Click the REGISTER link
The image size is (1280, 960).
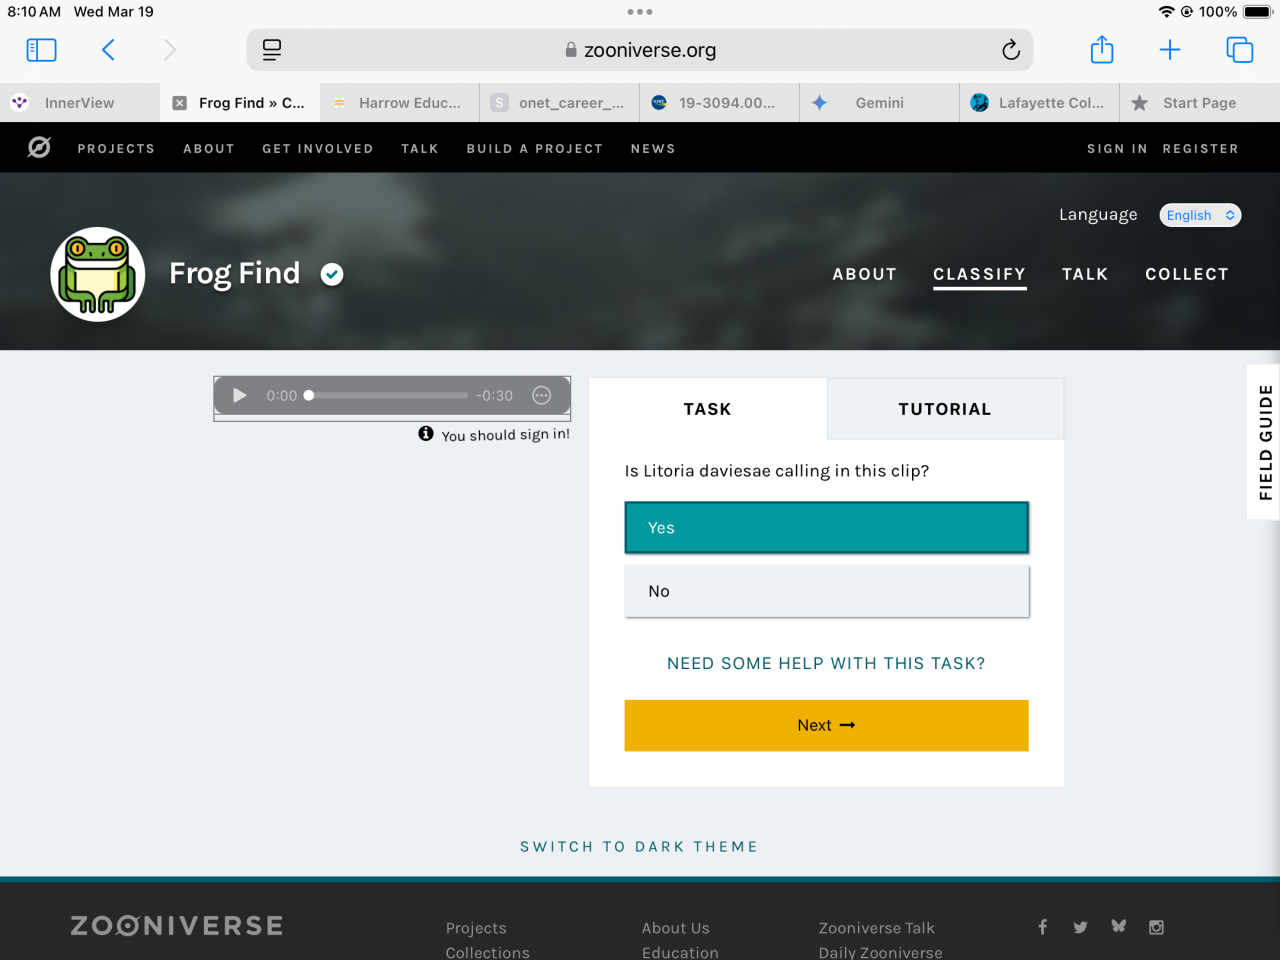click(x=1200, y=148)
